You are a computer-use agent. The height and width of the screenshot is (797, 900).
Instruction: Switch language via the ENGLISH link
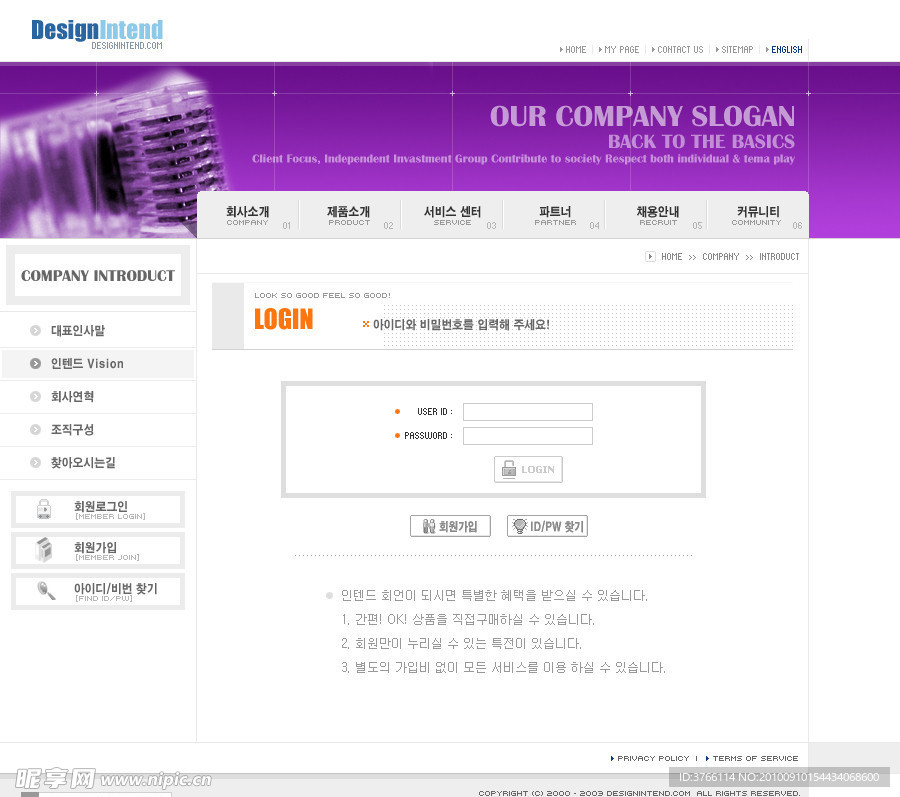[x=786, y=49]
